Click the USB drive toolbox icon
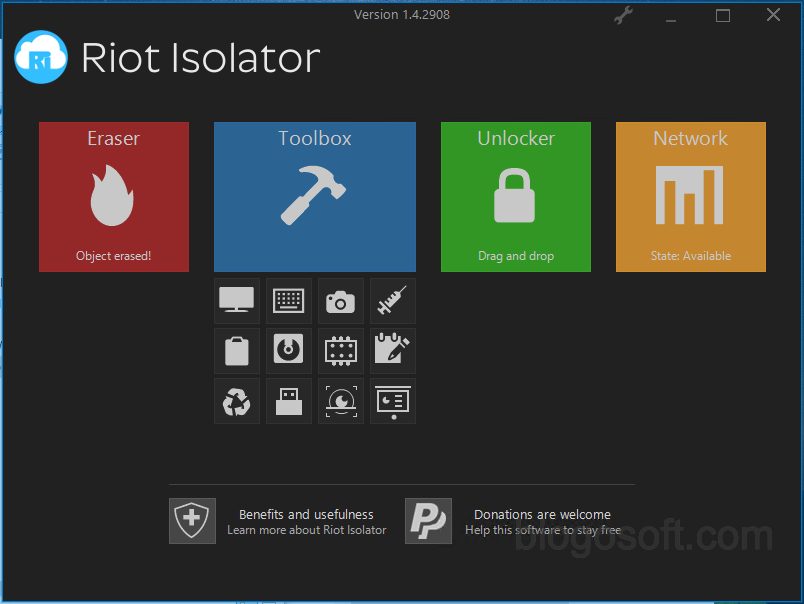The image size is (804, 604). pyautogui.click(x=289, y=401)
